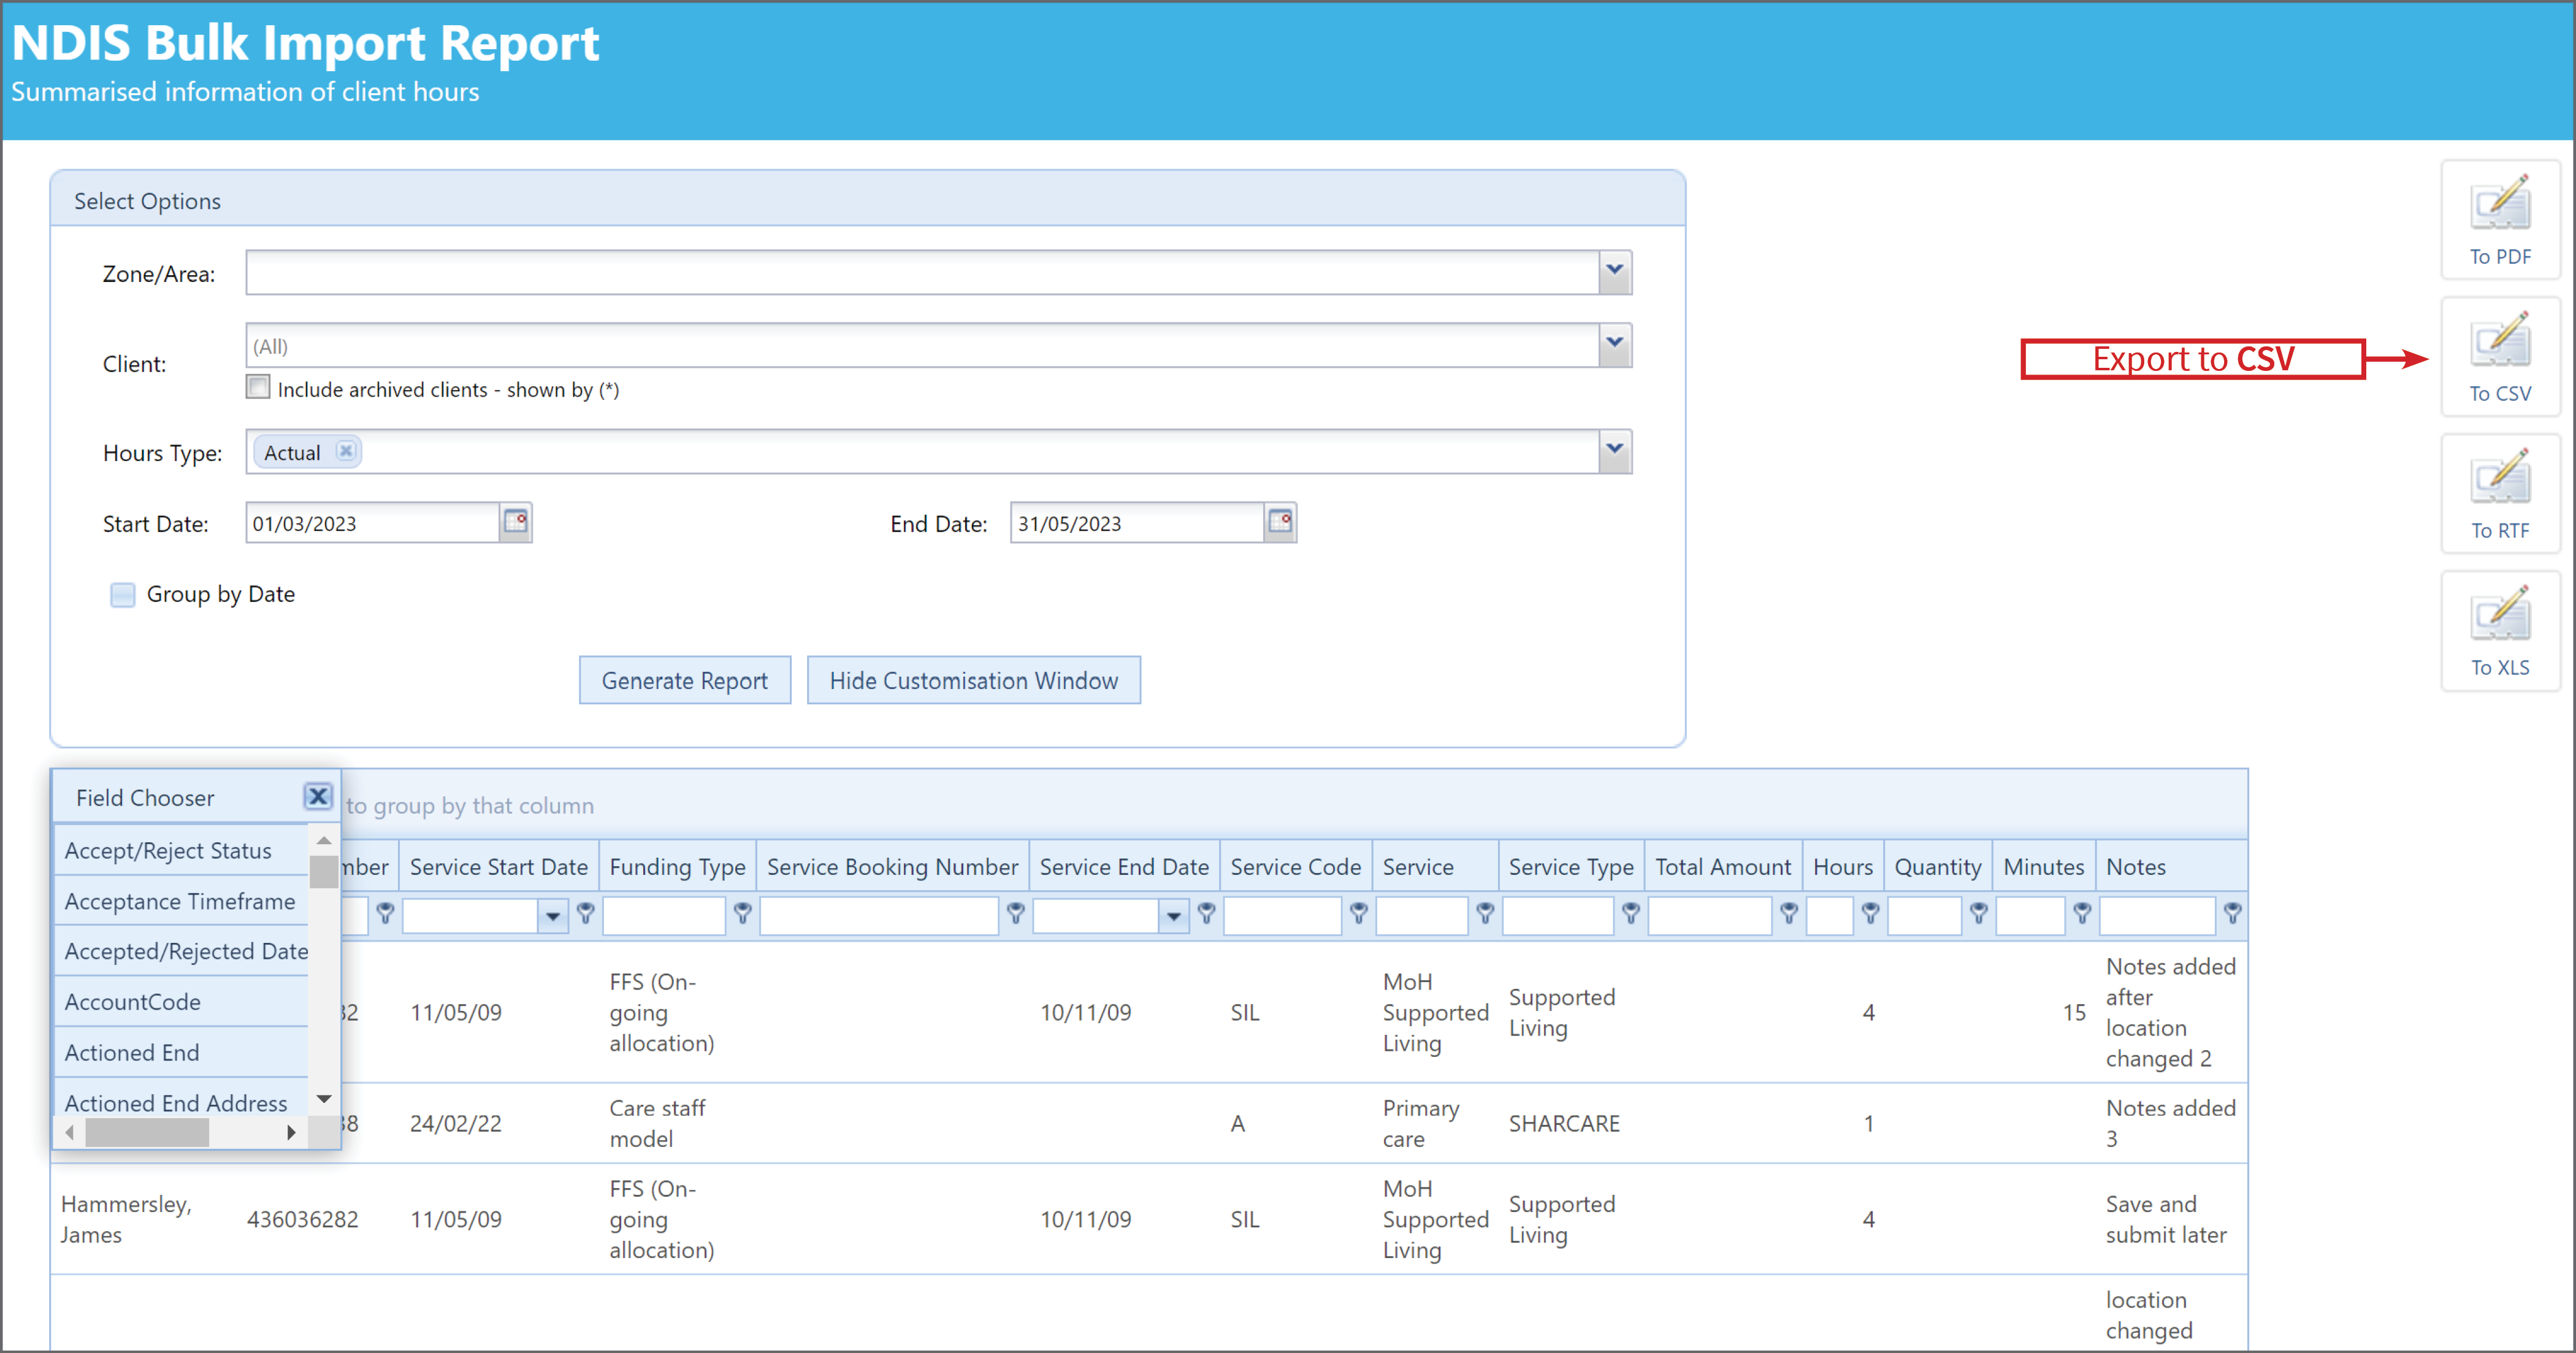2576x1353 pixels.
Task: Click Notes column filter box
Action: coord(2157,915)
